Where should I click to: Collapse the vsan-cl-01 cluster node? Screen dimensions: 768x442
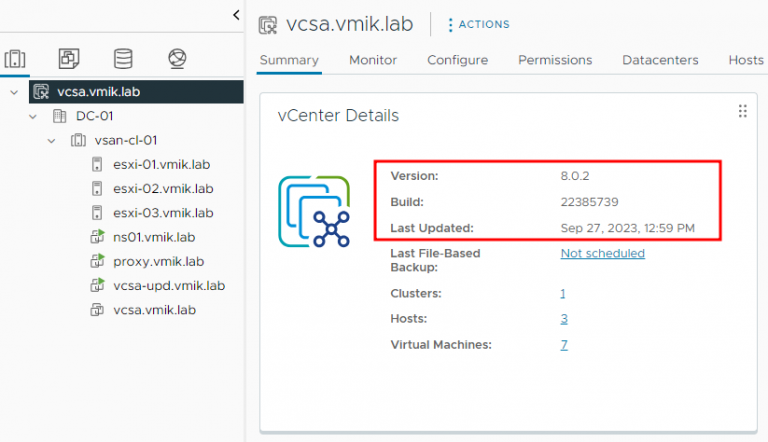(51, 141)
